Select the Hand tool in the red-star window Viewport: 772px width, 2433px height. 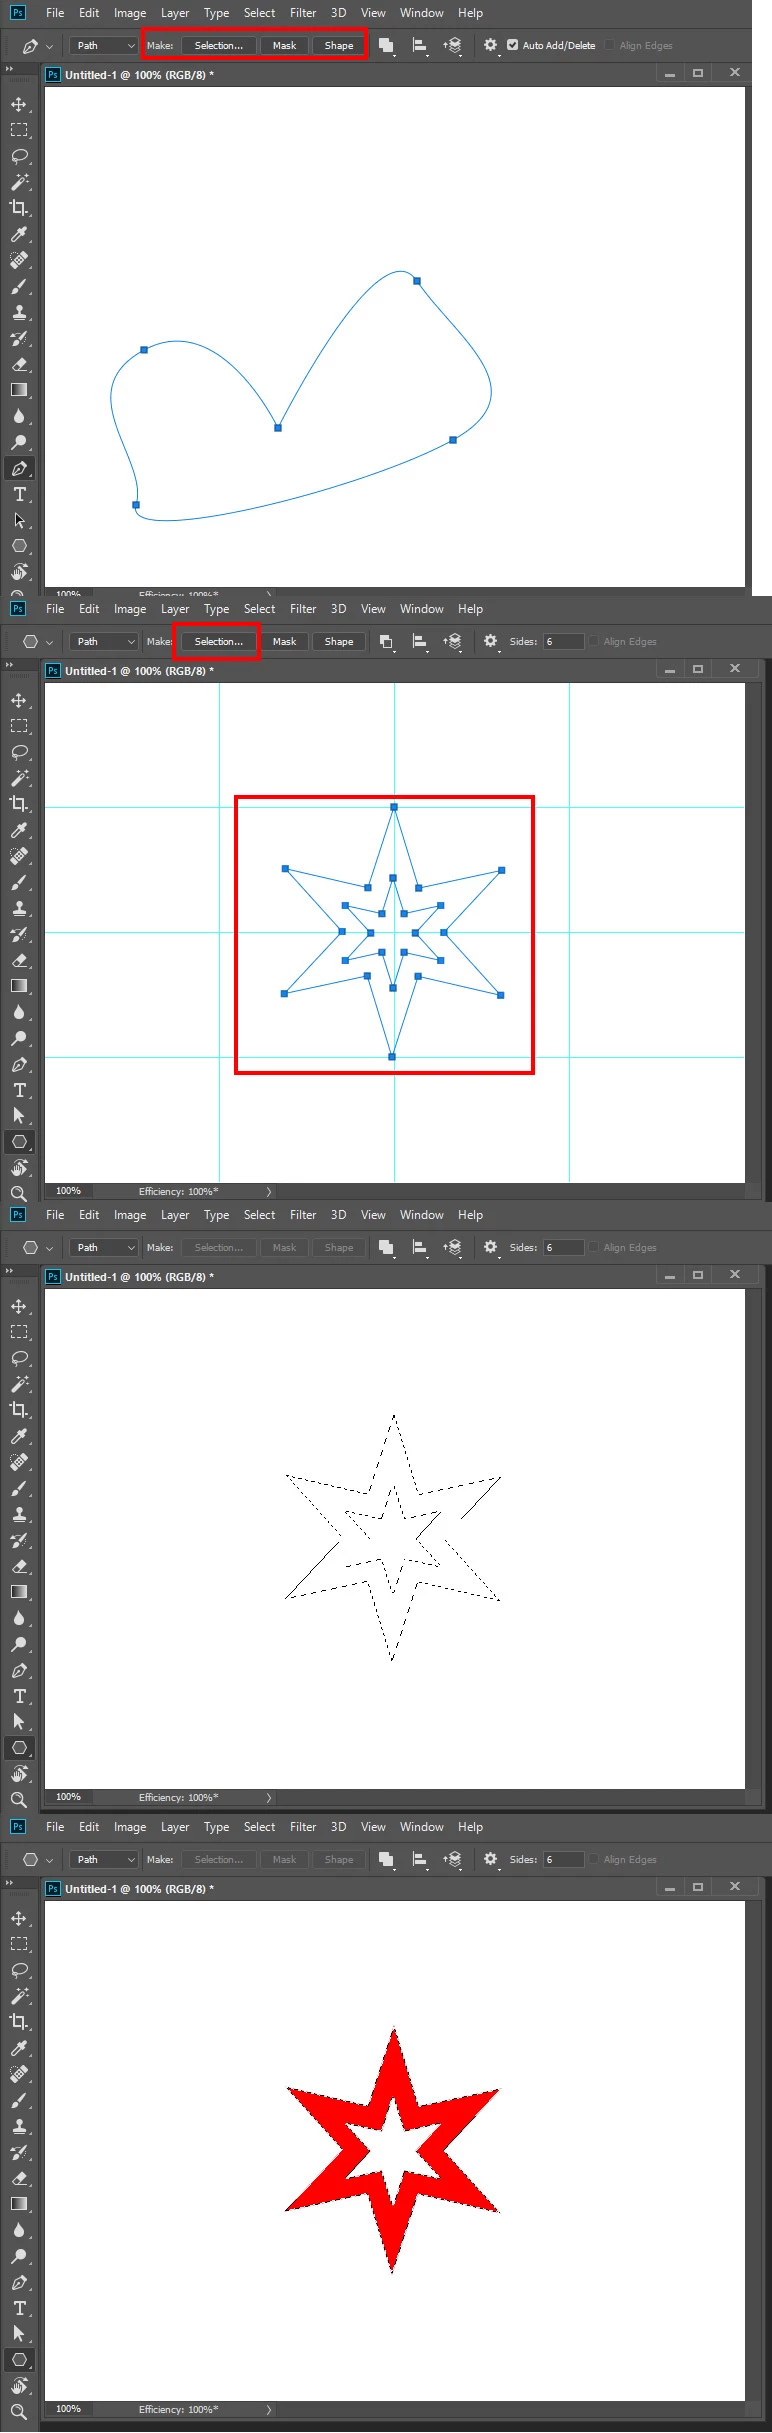19,2386
